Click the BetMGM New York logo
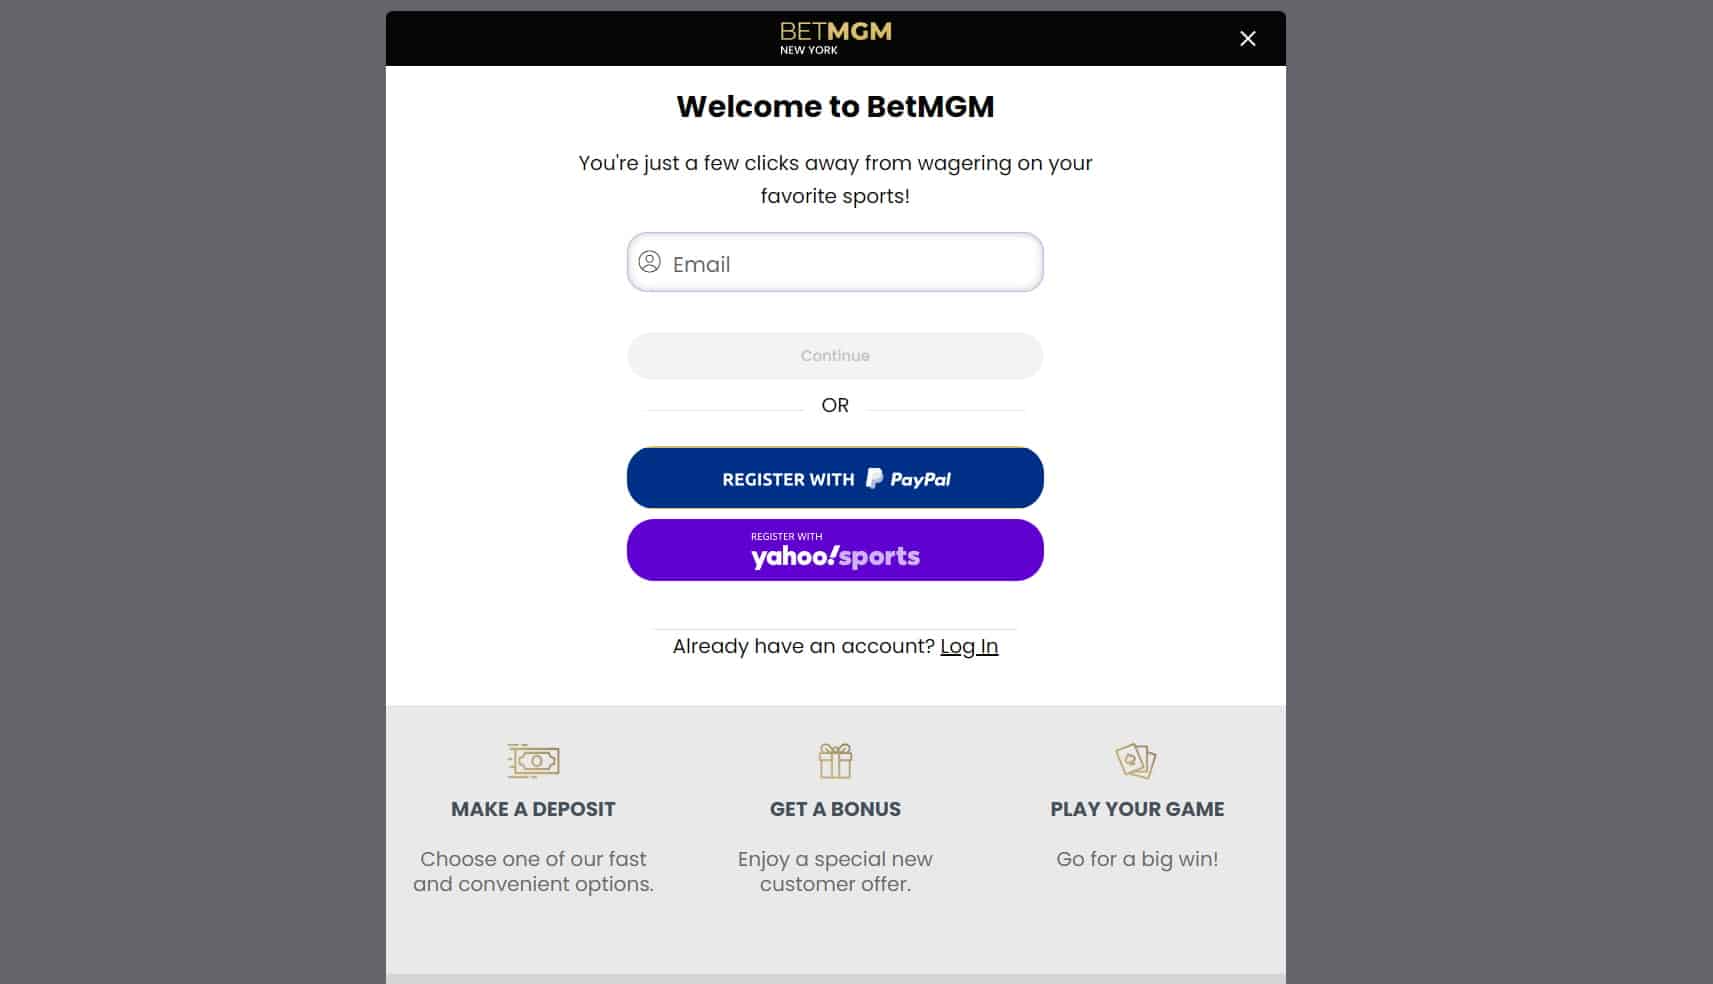Image resolution: width=1713 pixels, height=984 pixels. point(835,38)
